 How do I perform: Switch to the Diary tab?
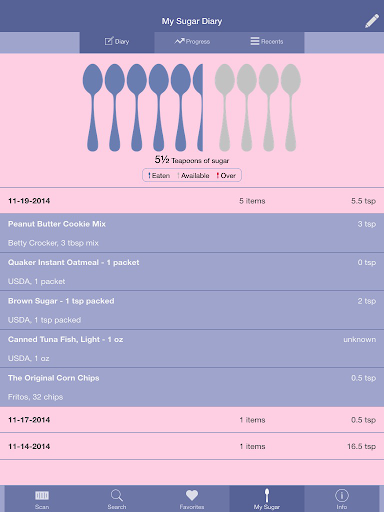point(117,42)
